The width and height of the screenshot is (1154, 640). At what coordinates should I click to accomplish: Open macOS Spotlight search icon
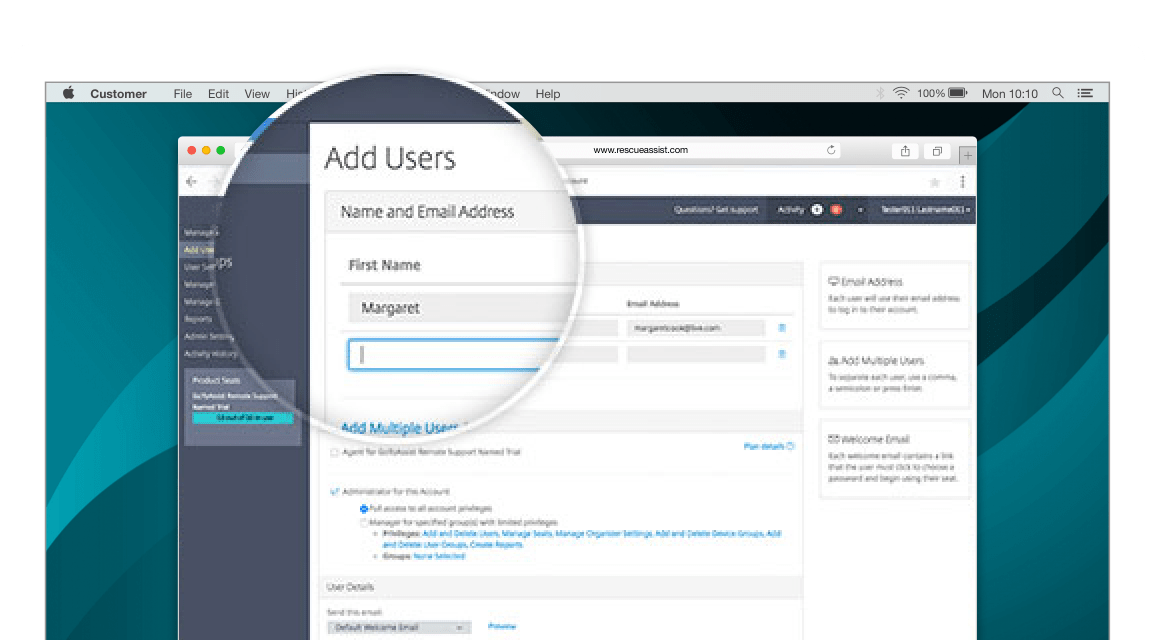(1058, 93)
